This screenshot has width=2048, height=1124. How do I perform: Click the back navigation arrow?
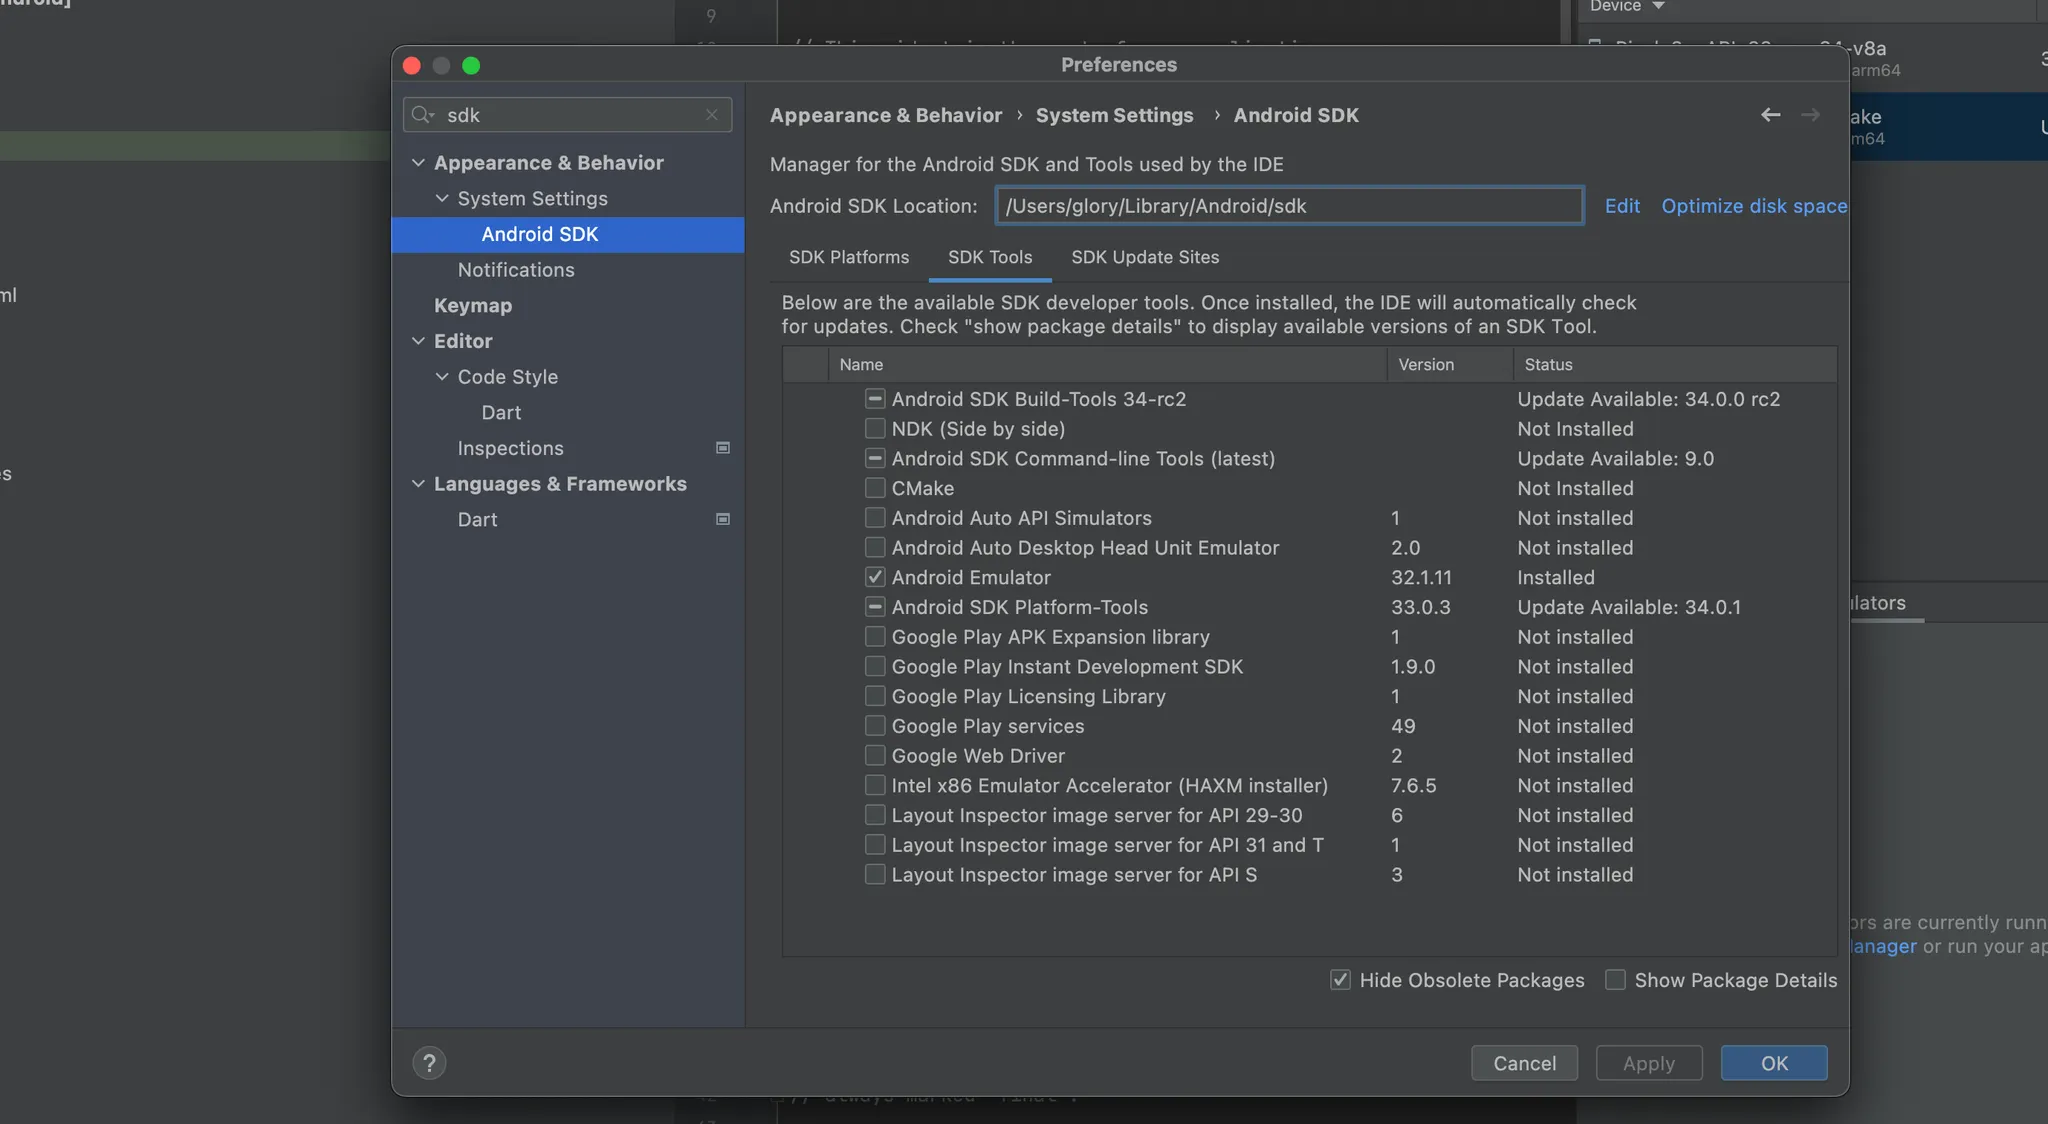[1770, 115]
